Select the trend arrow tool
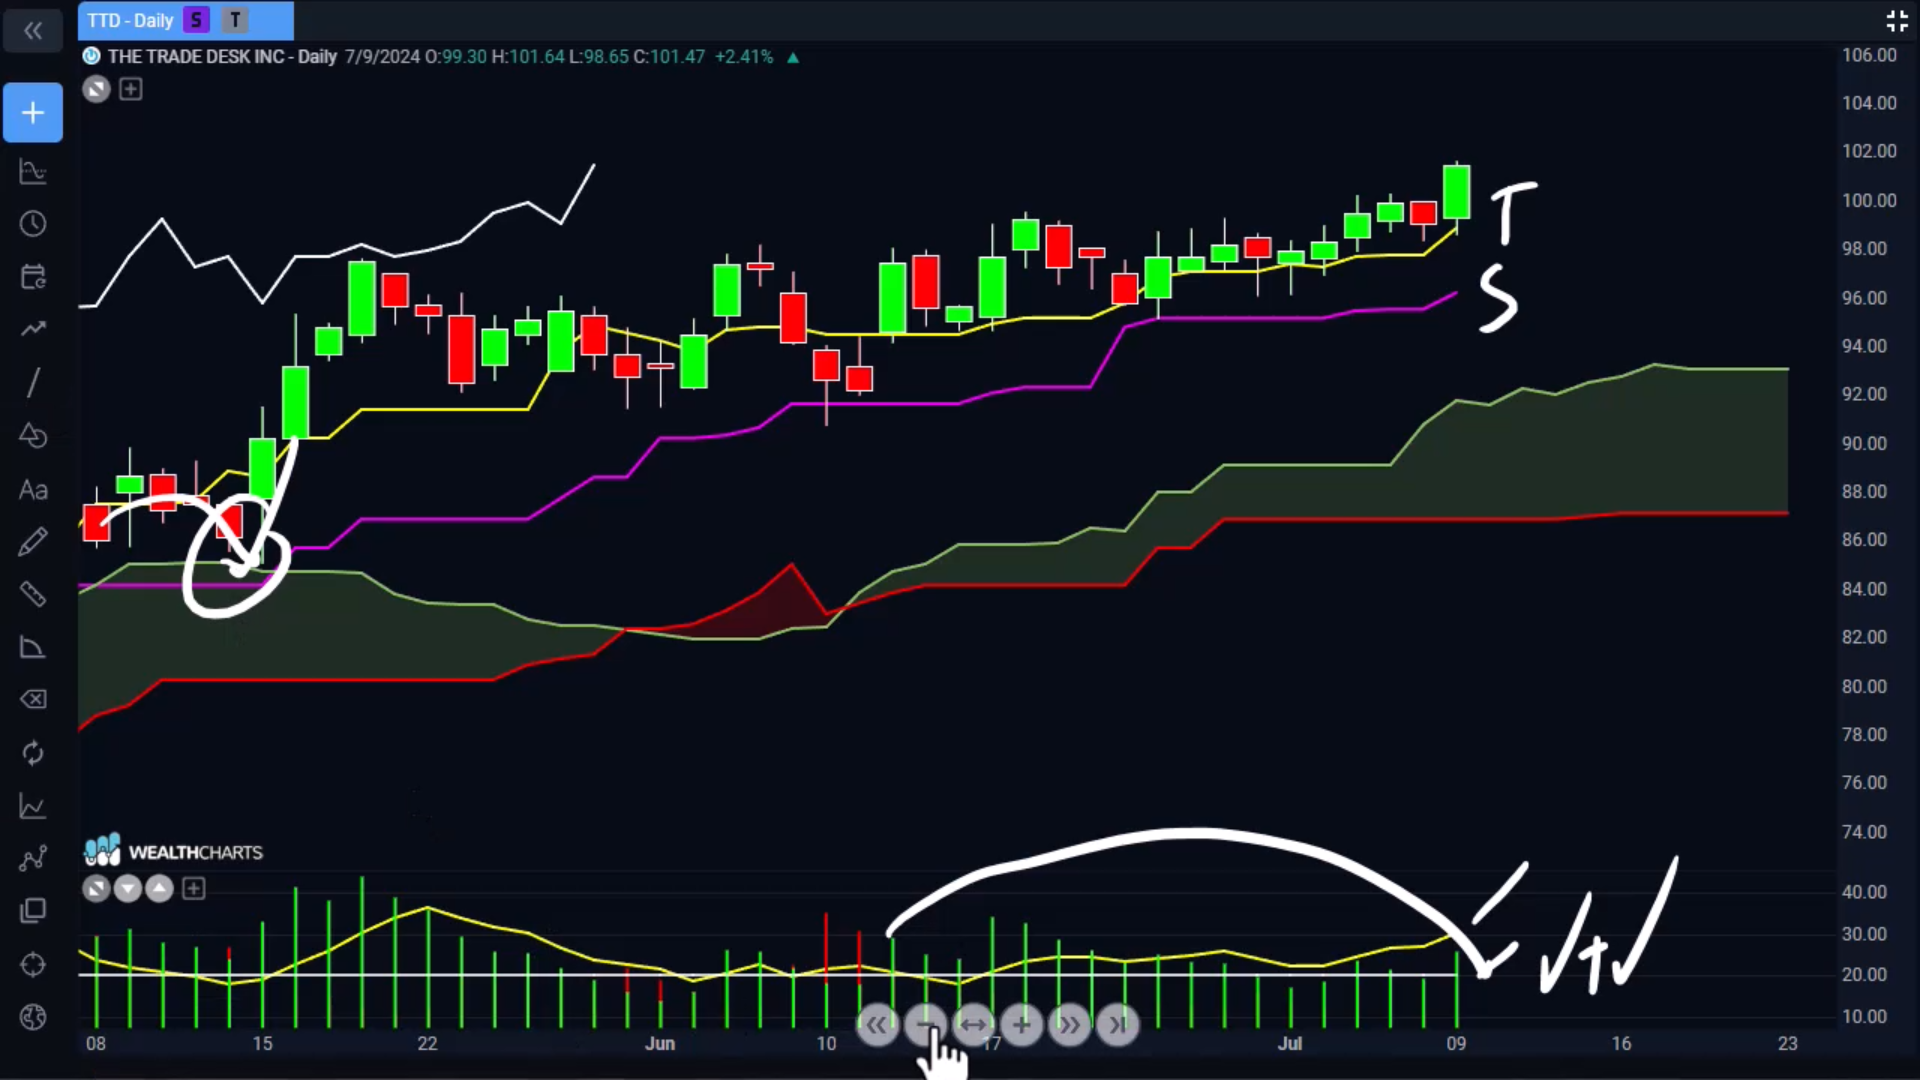The height and width of the screenshot is (1080, 1920). point(33,329)
